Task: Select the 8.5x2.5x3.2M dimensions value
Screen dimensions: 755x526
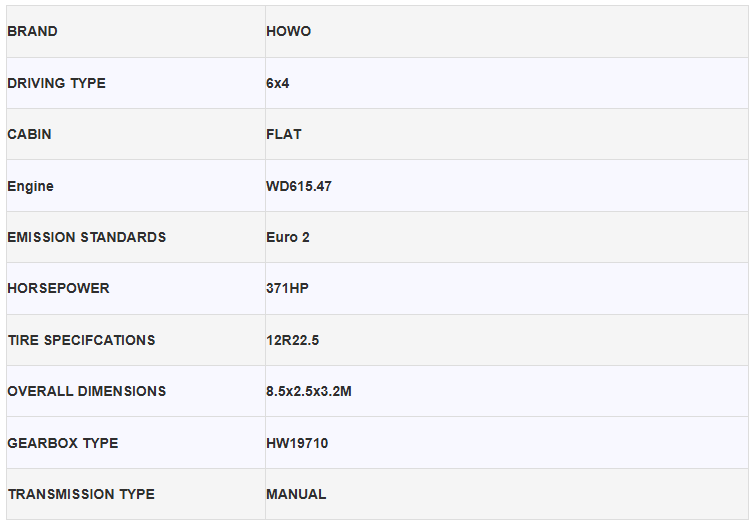Action: click(x=309, y=391)
